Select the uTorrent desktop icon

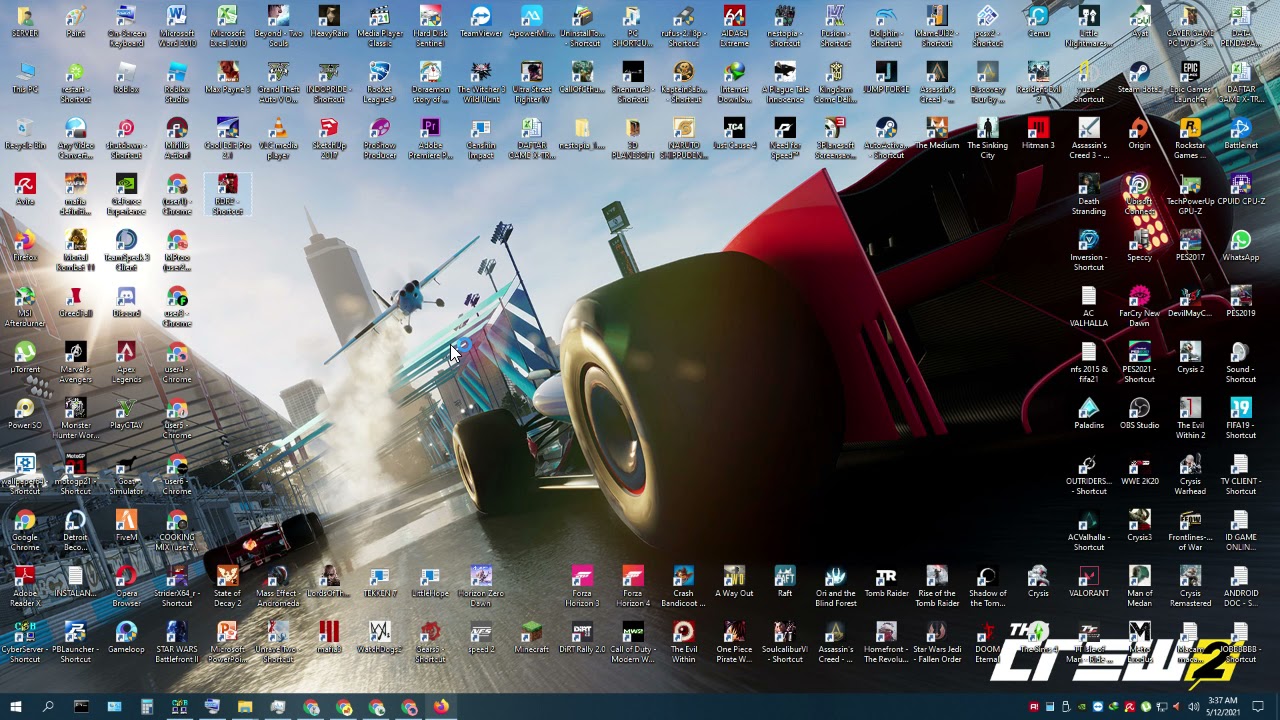click(x=25, y=359)
